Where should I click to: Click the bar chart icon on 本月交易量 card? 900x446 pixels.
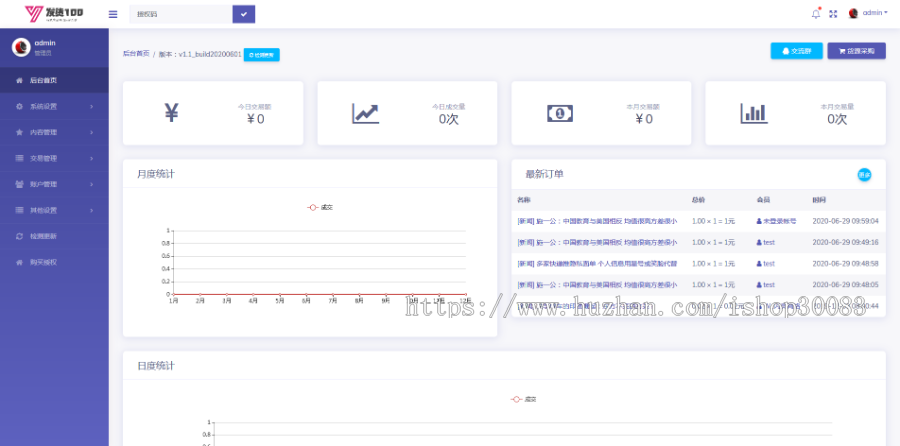click(x=754, y=113)
